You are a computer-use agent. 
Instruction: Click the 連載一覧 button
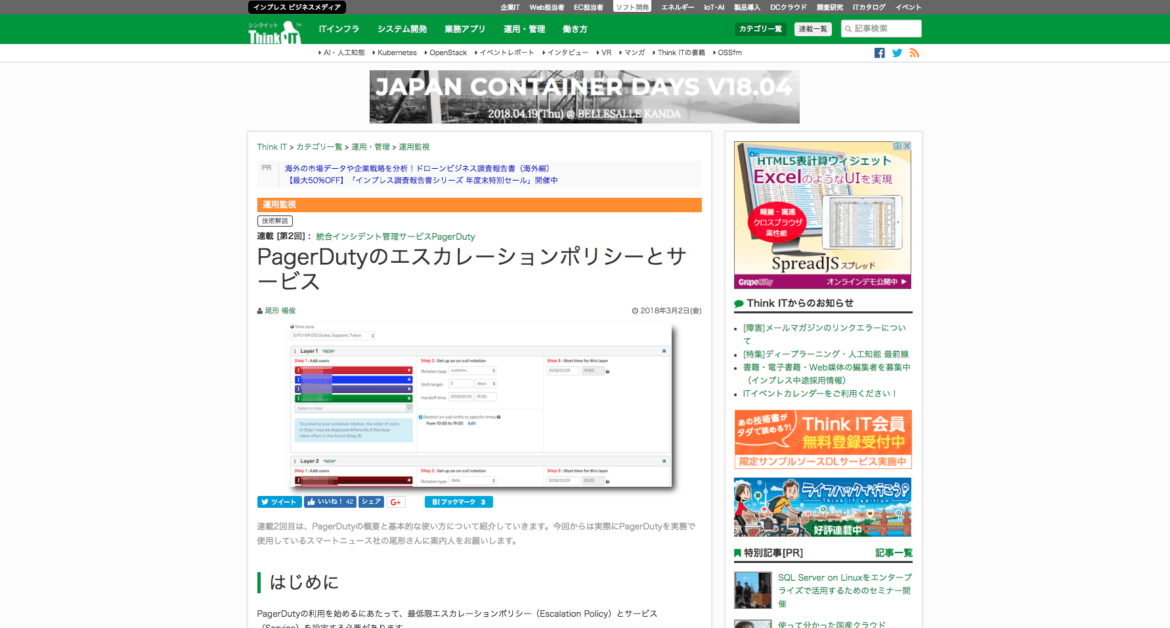coord(813,29)
